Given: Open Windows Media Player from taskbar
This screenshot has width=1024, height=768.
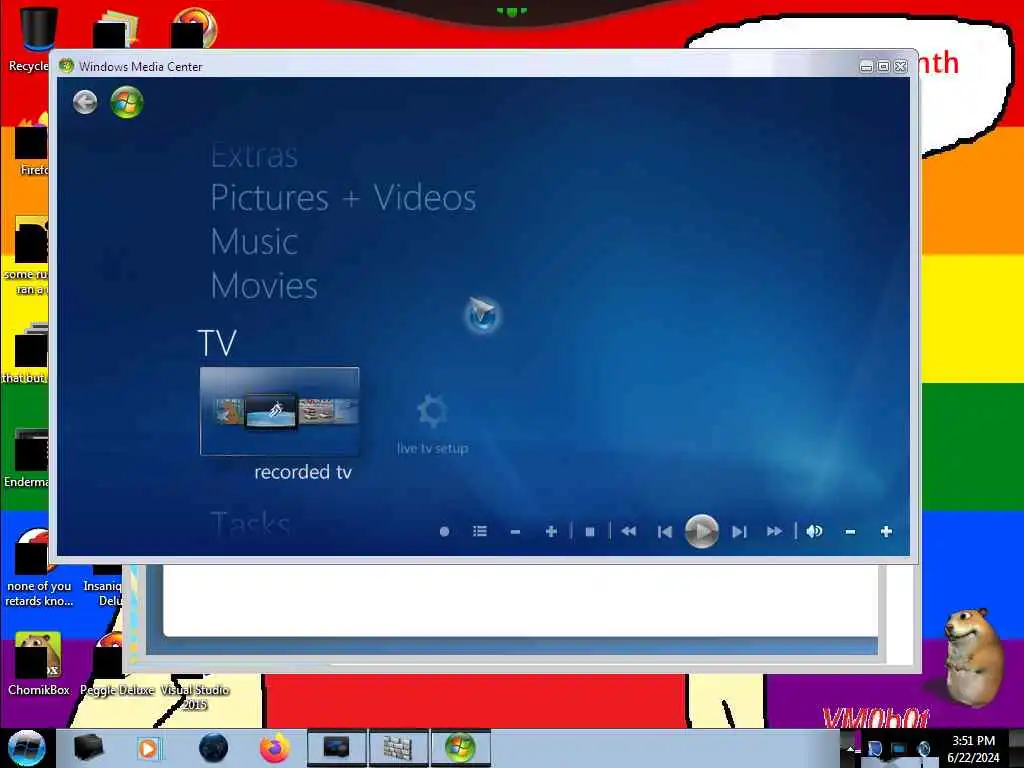Looking at the screenshot, I should [x=148, y=748].
